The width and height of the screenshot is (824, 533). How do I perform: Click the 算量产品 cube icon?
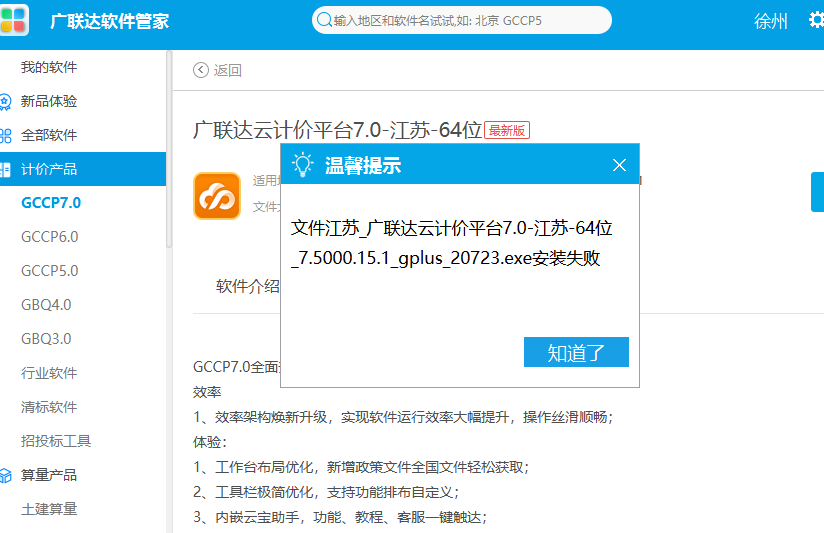coord(5,476)
